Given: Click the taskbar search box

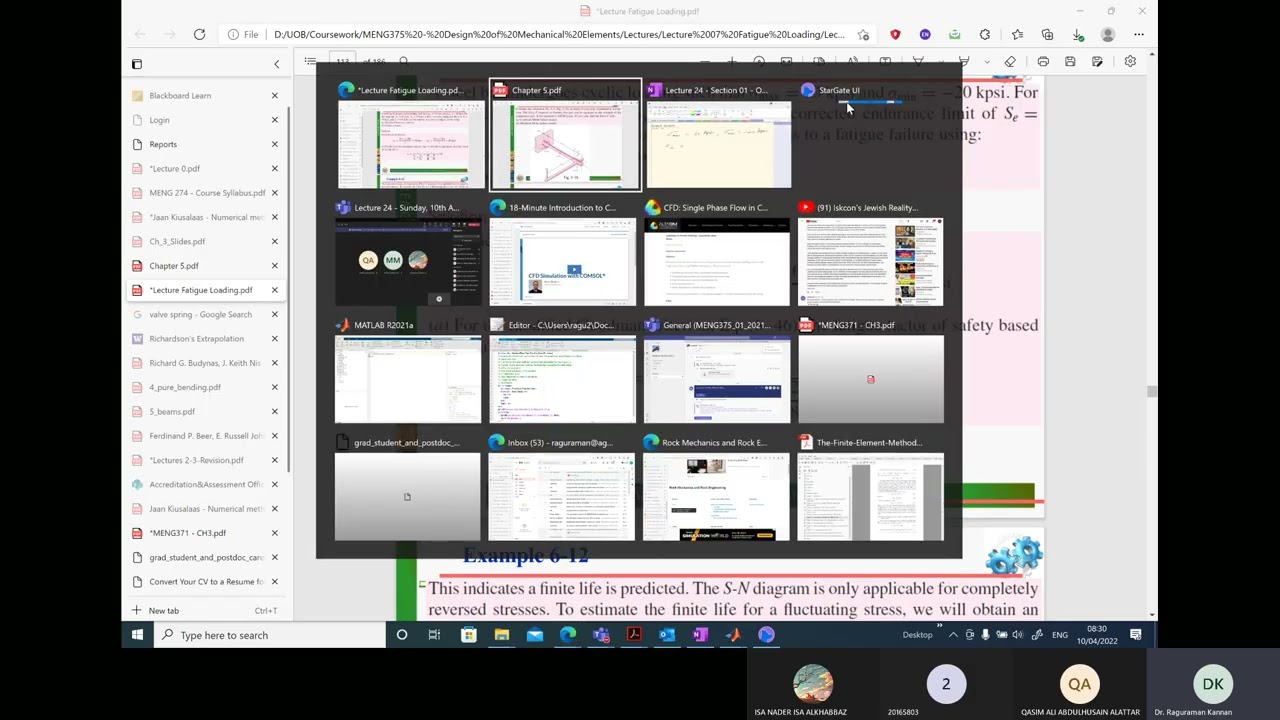Looking at the screenshot, I should (x=270, y=635).
